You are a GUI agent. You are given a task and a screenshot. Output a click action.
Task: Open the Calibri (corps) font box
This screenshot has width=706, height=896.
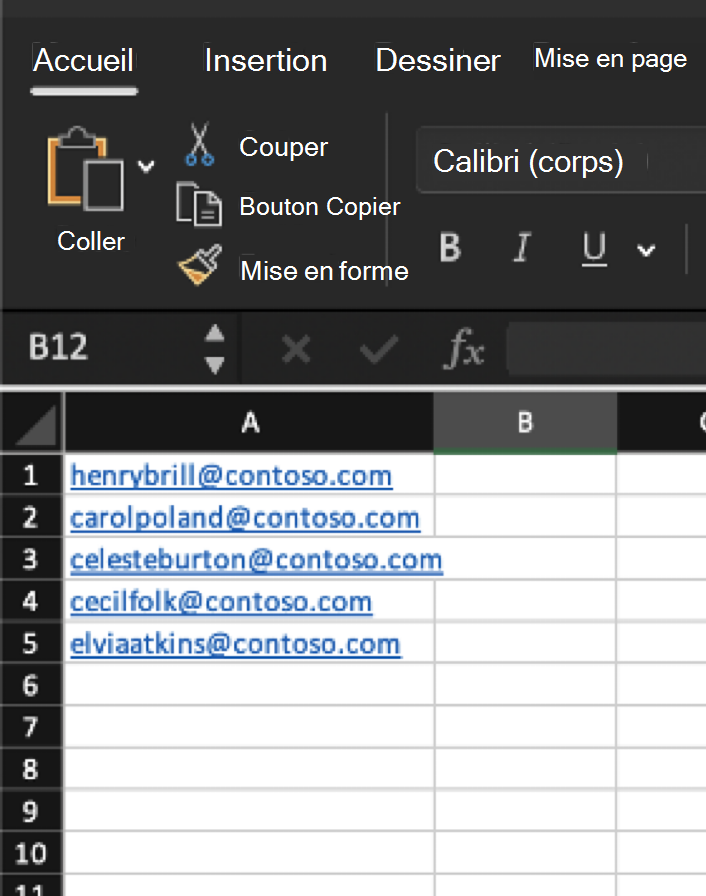(562, 161)
